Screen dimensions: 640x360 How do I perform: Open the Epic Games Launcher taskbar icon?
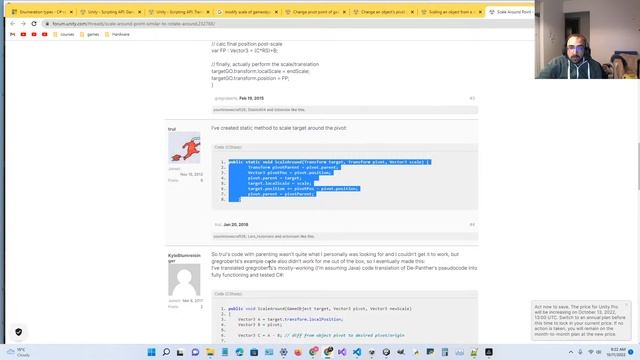coord(489,352)
